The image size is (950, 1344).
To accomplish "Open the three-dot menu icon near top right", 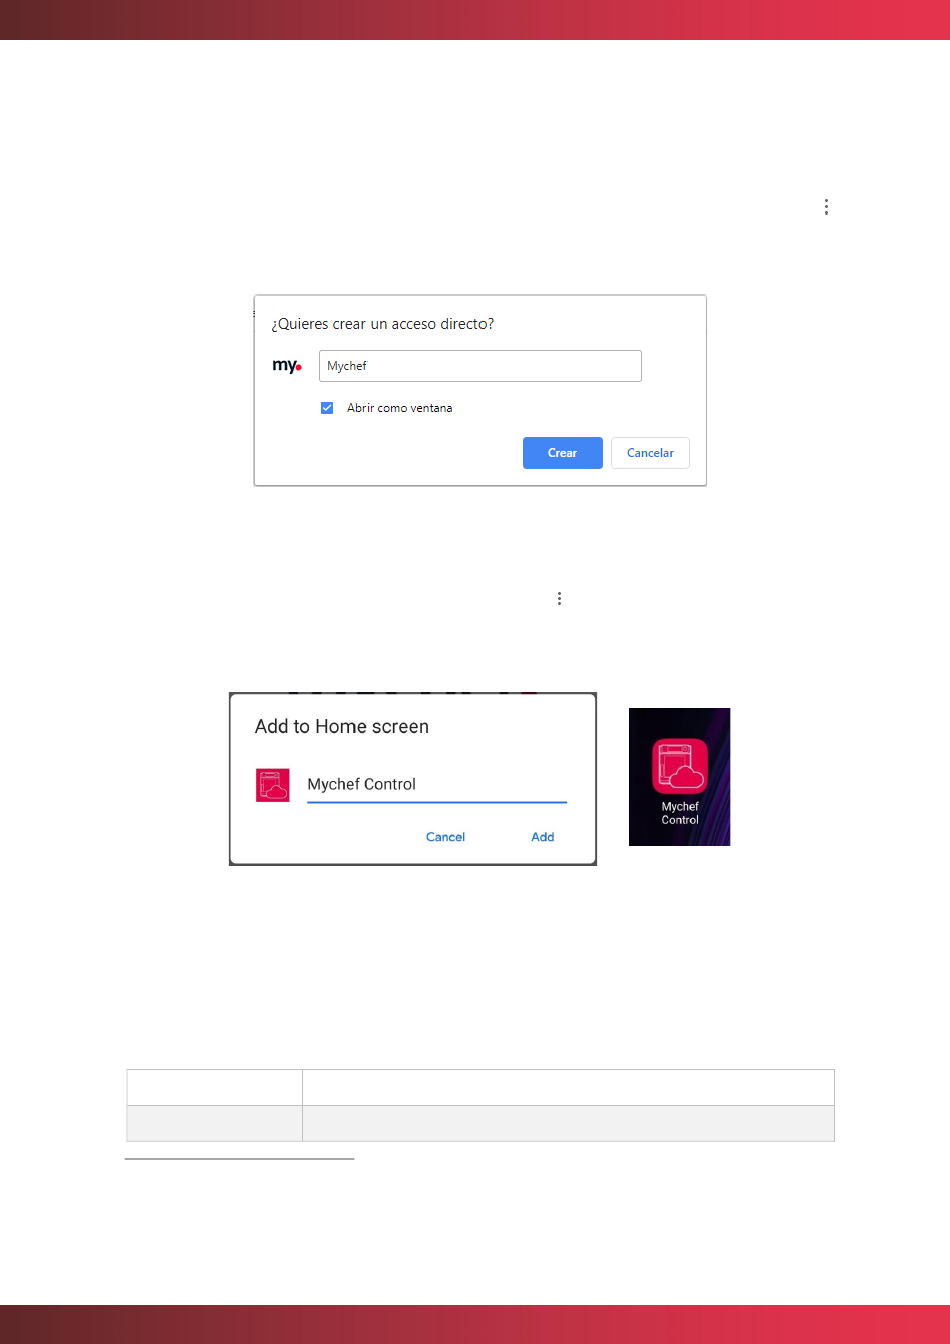I will click(x=826, y=207).
